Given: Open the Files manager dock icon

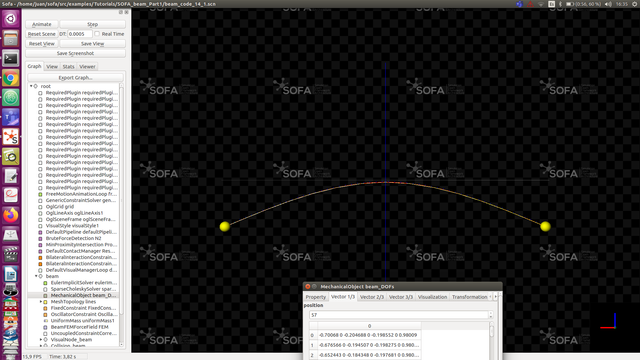Looking at the screenshot, I should [10, 39].
